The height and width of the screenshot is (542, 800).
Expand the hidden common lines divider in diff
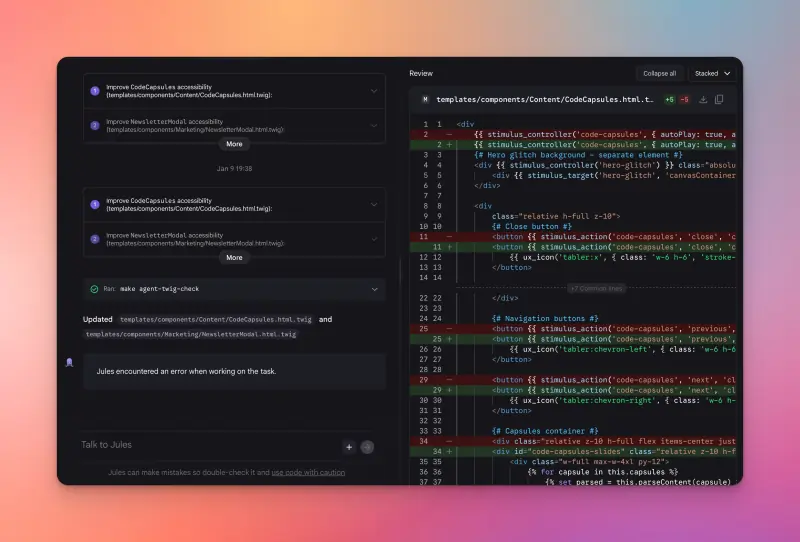point(596,288)
